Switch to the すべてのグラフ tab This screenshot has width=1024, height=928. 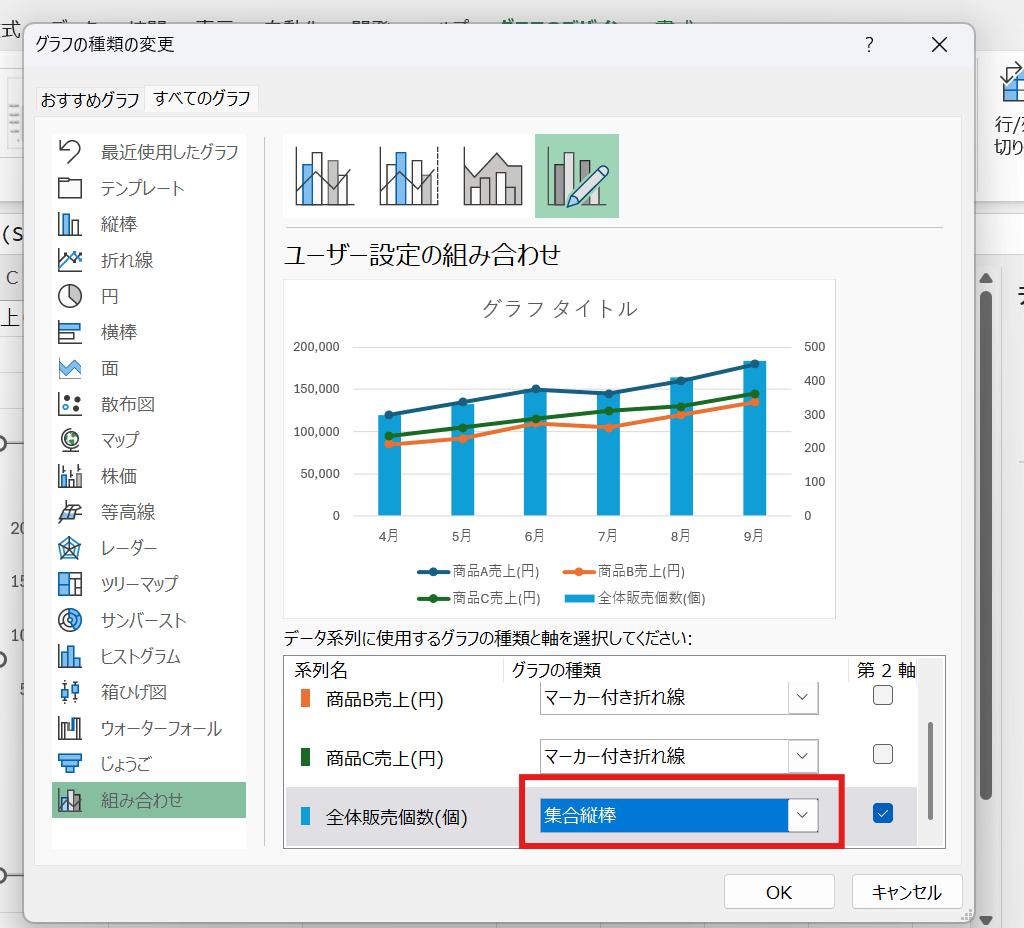click(201, 100)
